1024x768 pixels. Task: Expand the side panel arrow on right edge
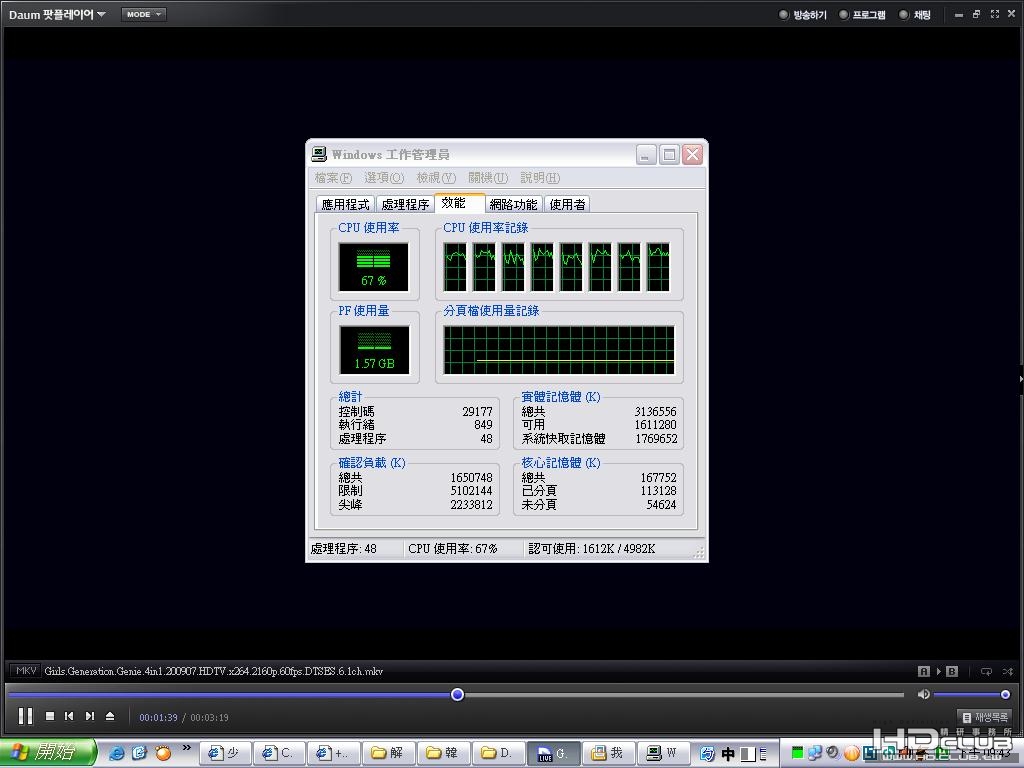coord(1021,377)
